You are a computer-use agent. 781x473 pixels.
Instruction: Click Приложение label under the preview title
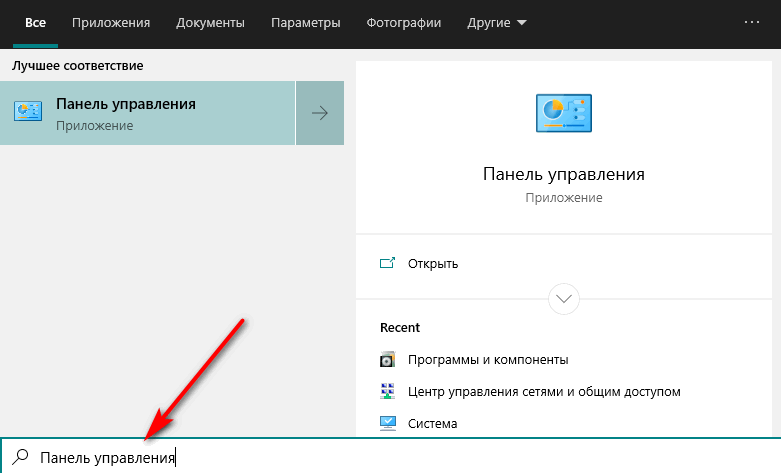[564, 198]
